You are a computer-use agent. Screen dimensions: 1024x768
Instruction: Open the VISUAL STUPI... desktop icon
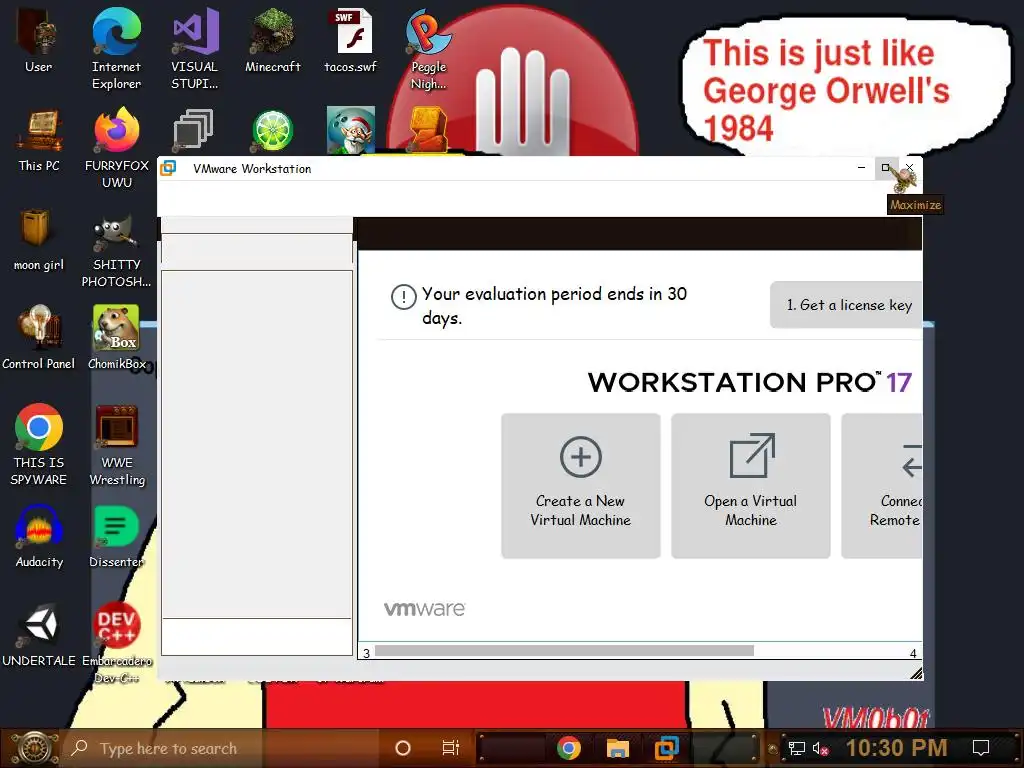195,49
